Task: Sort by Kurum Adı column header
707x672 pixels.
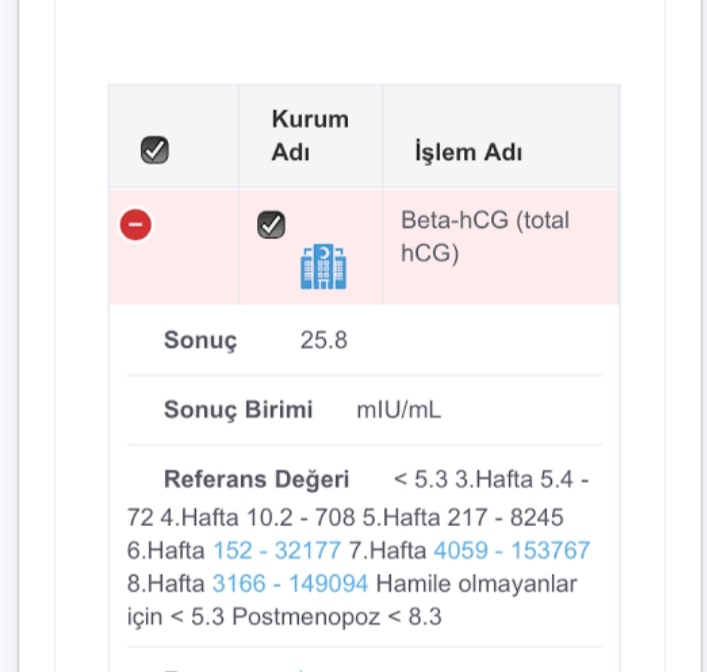Action: tap(309, 136)
